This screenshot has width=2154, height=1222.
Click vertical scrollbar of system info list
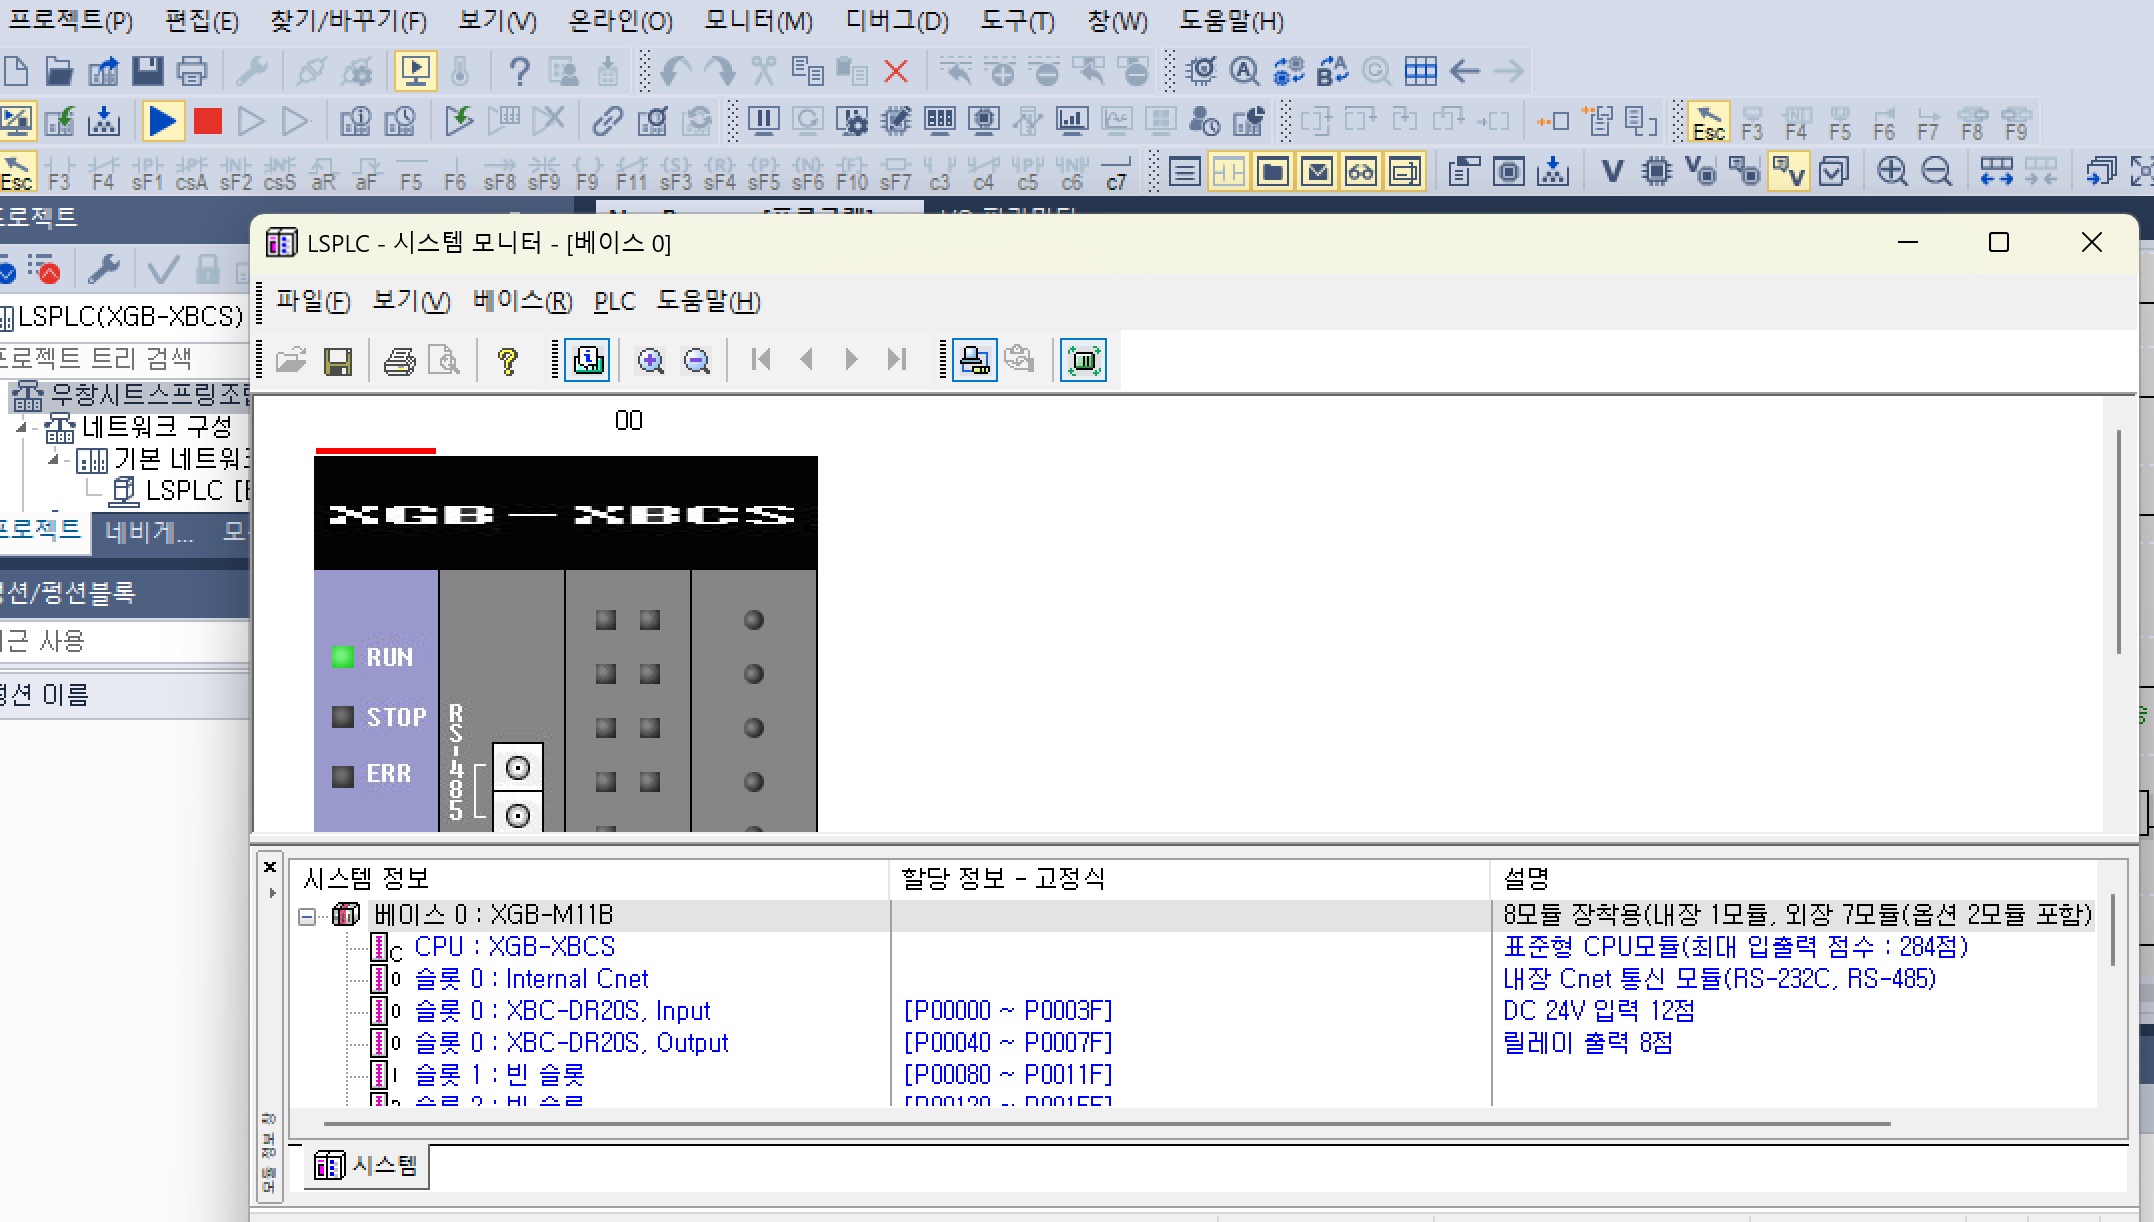coord(2111,930)
